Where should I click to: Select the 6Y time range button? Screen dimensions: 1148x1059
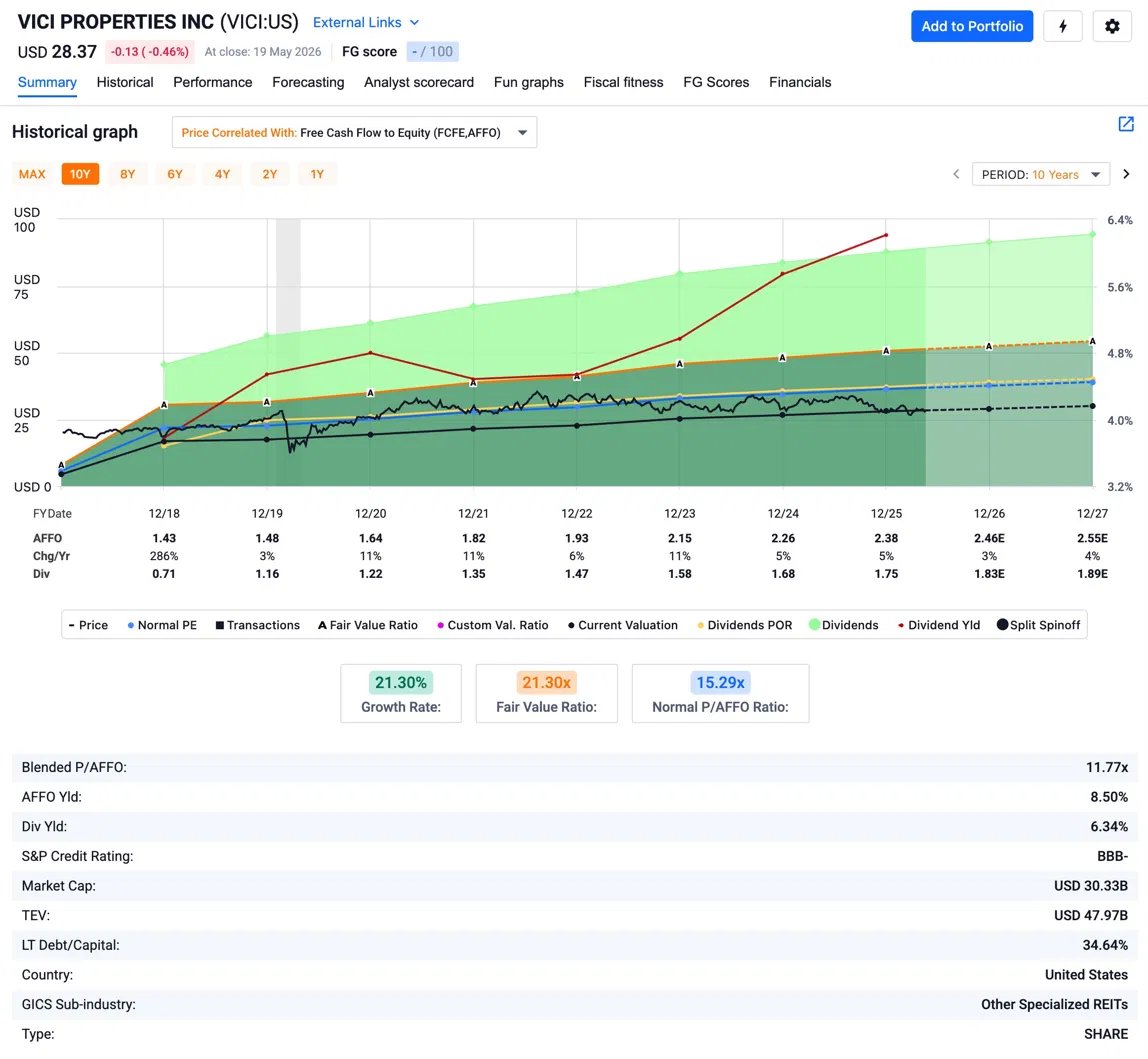click(175, 174)
